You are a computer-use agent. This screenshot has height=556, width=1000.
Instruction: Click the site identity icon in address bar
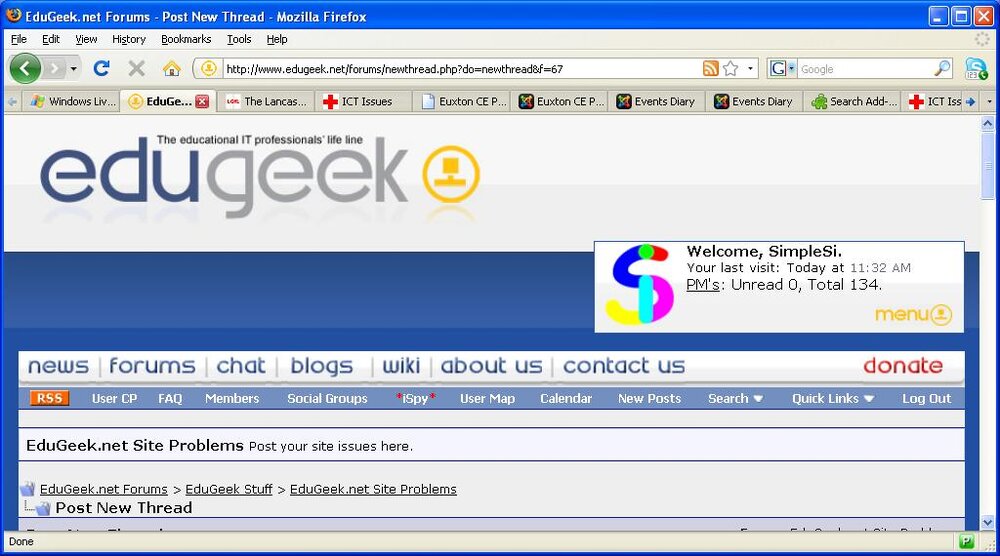tap(209, 68)
